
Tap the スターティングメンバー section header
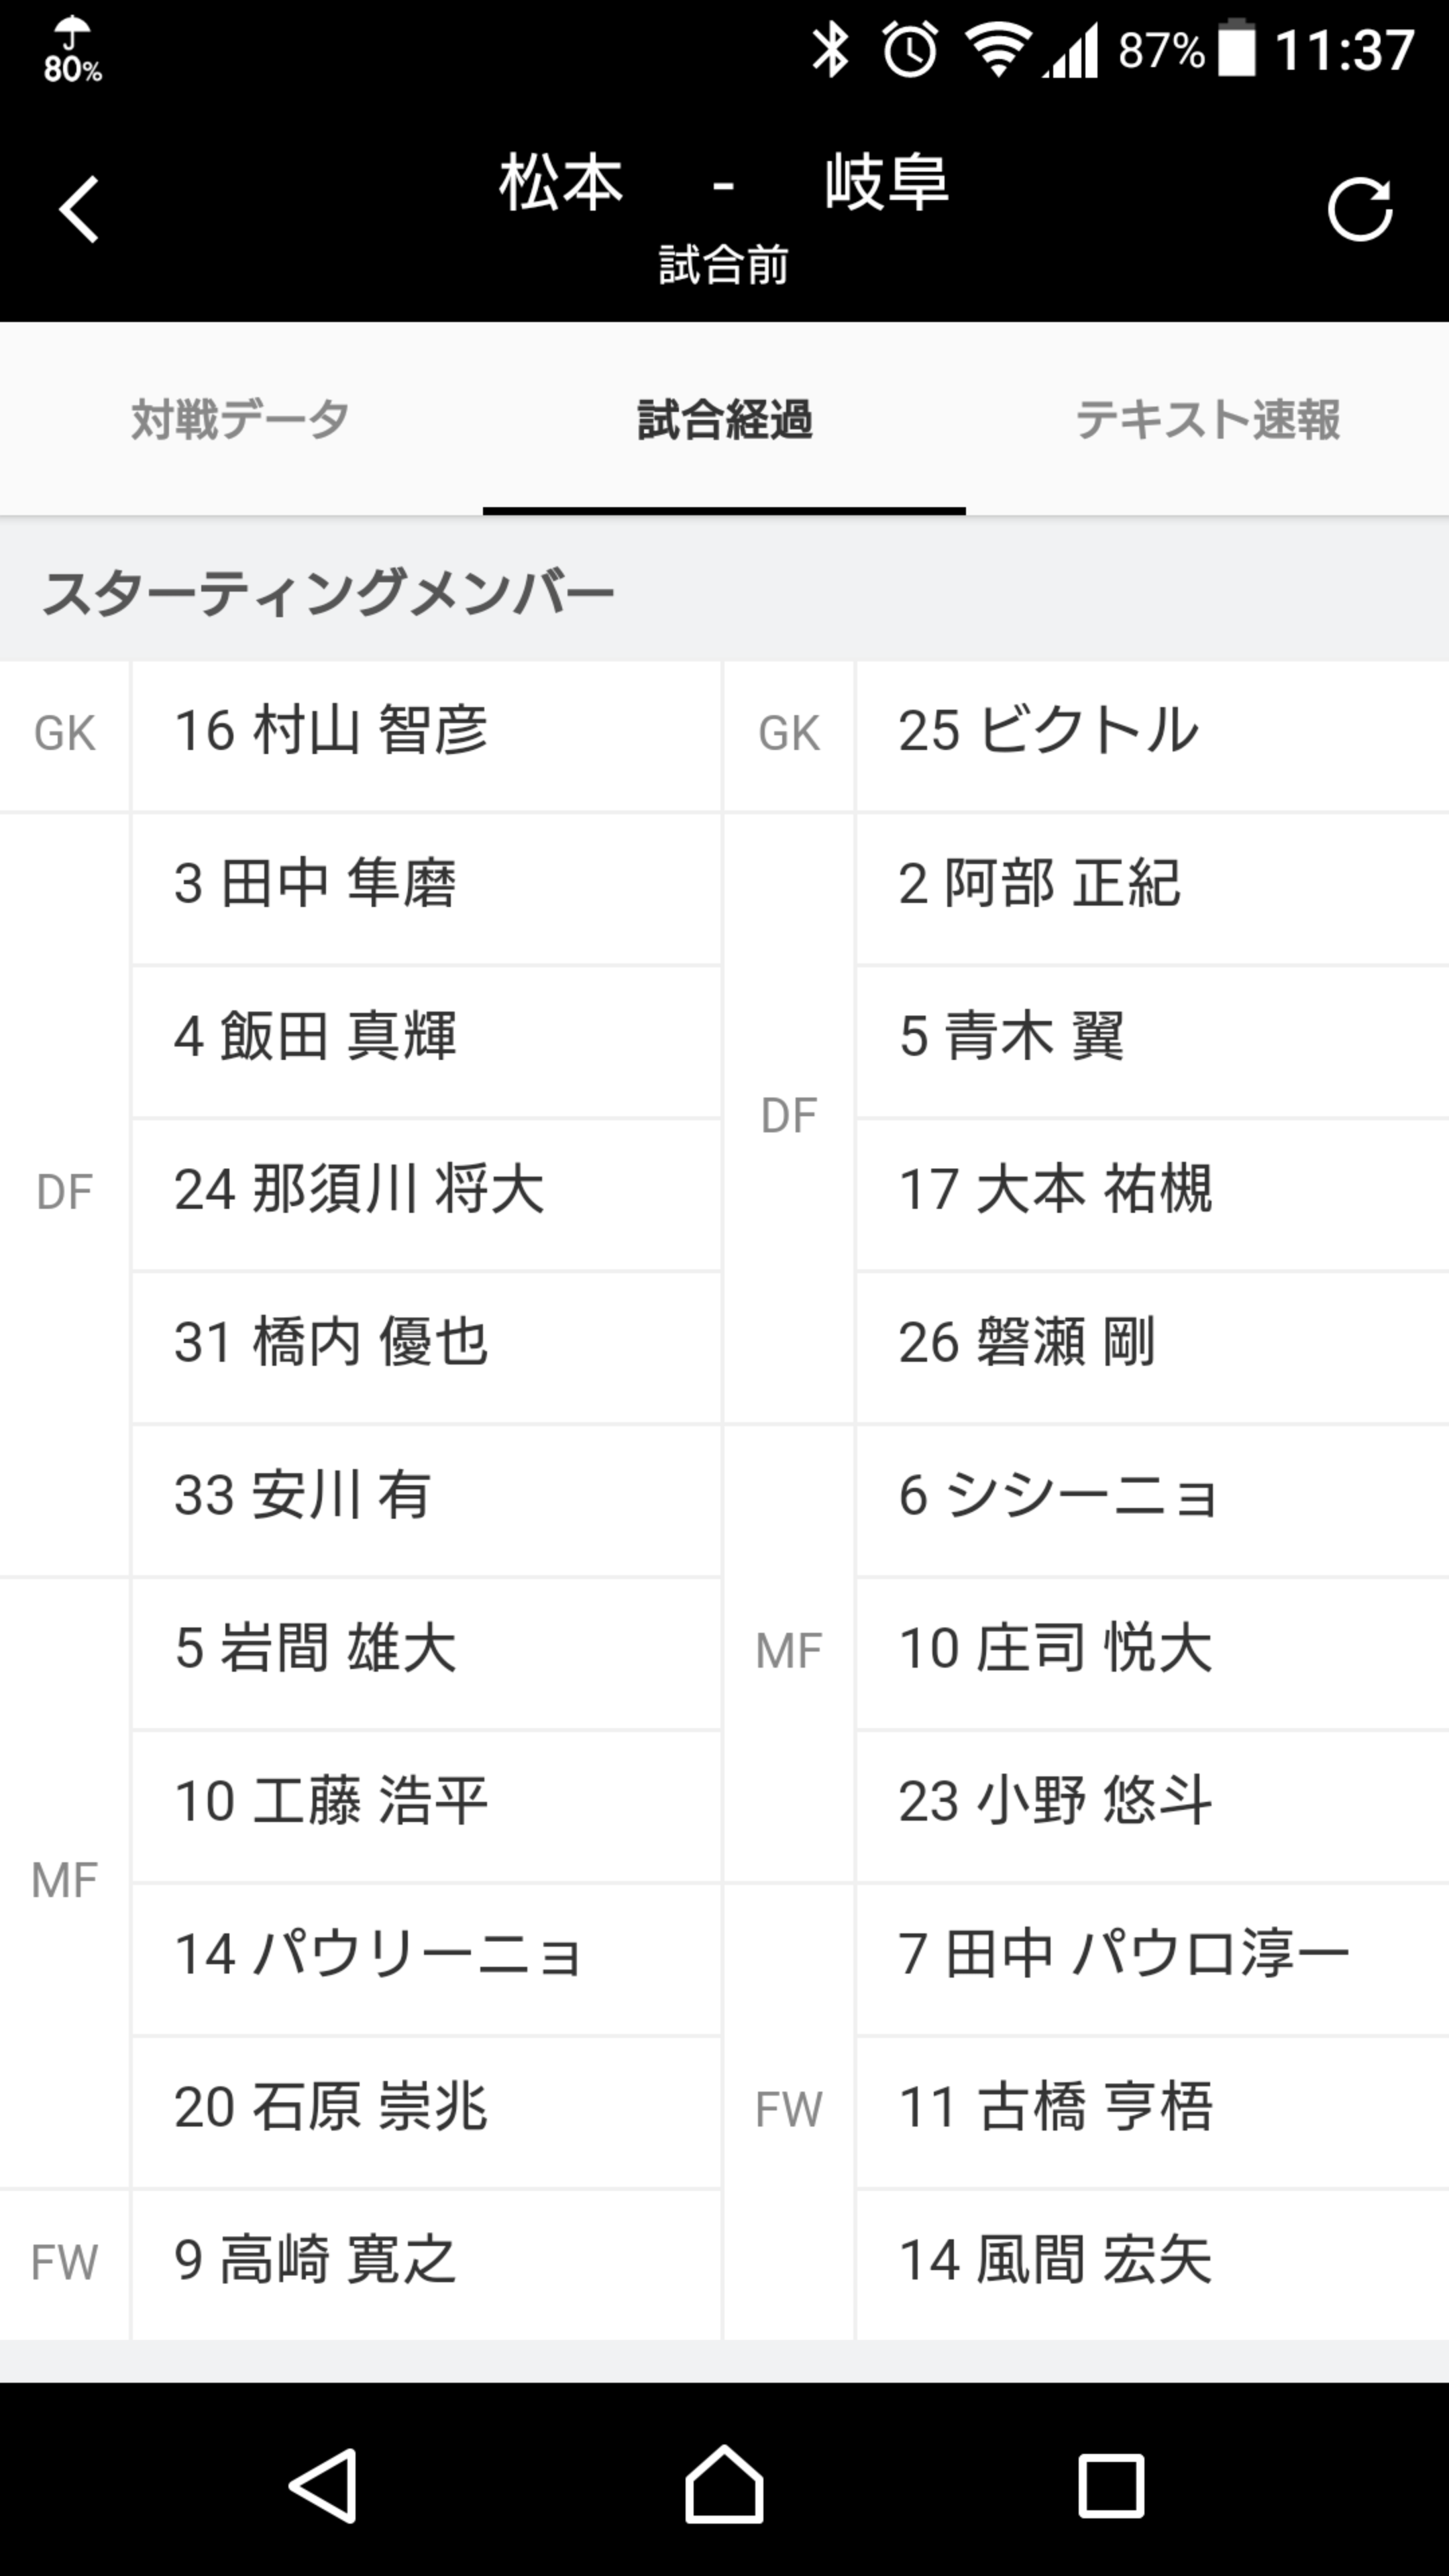pyautogui.click(x=328, y=592)
